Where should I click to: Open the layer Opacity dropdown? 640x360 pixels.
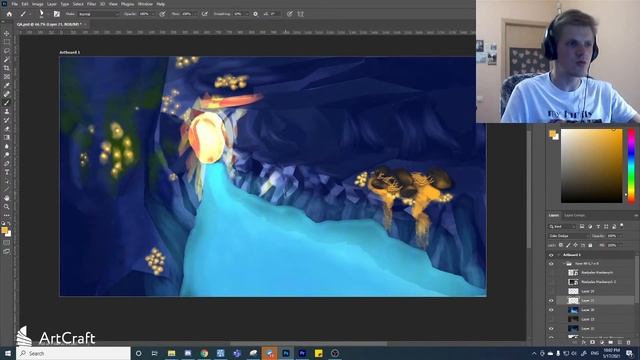pyautogui.click(x=620, y=236)
